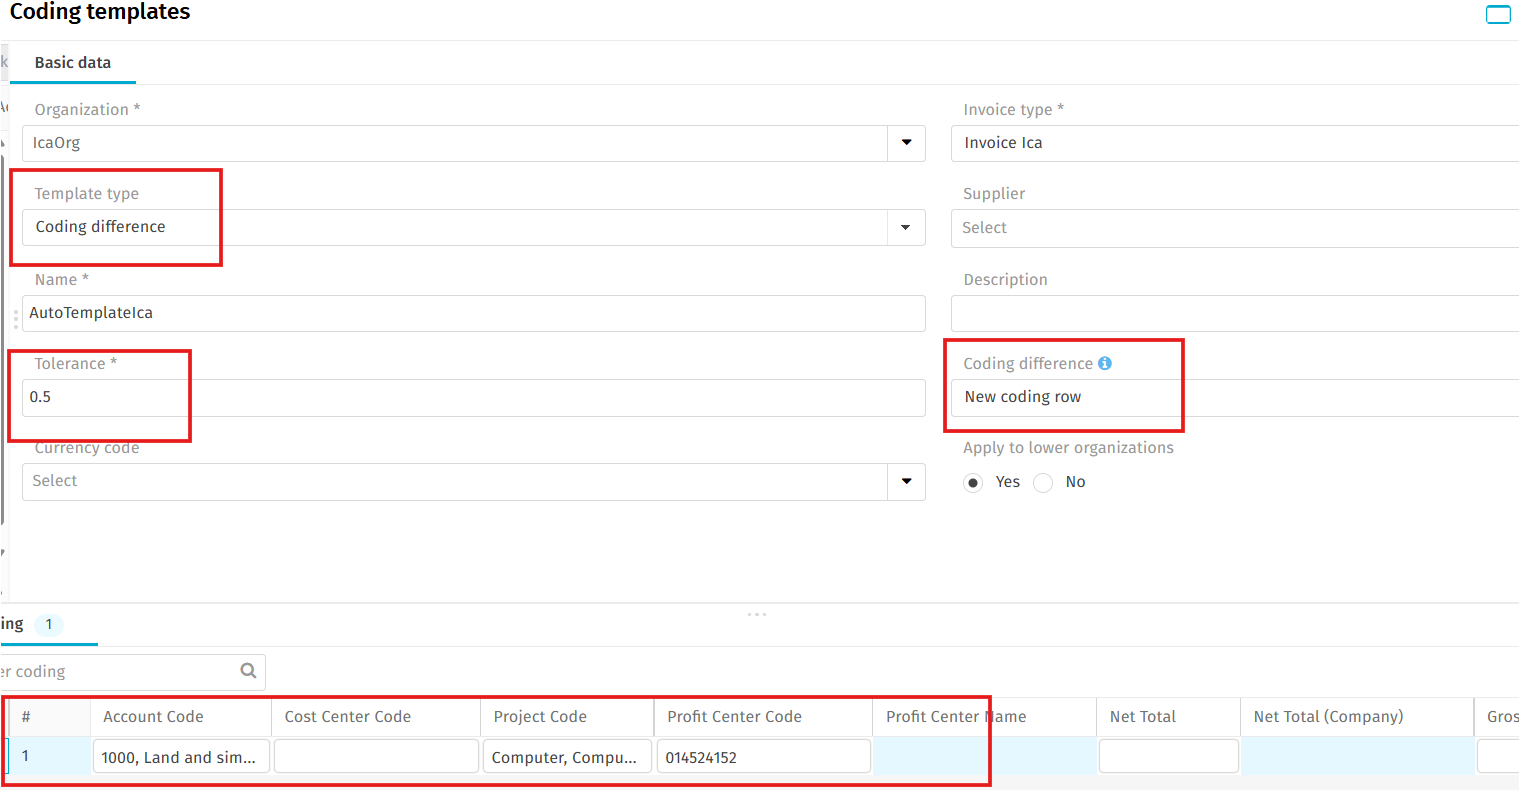Viewport: 1519px width, 790px height.
Task: Click the Project Code cell in row 1
Action: pyautogui.click(x=566, y=757)
